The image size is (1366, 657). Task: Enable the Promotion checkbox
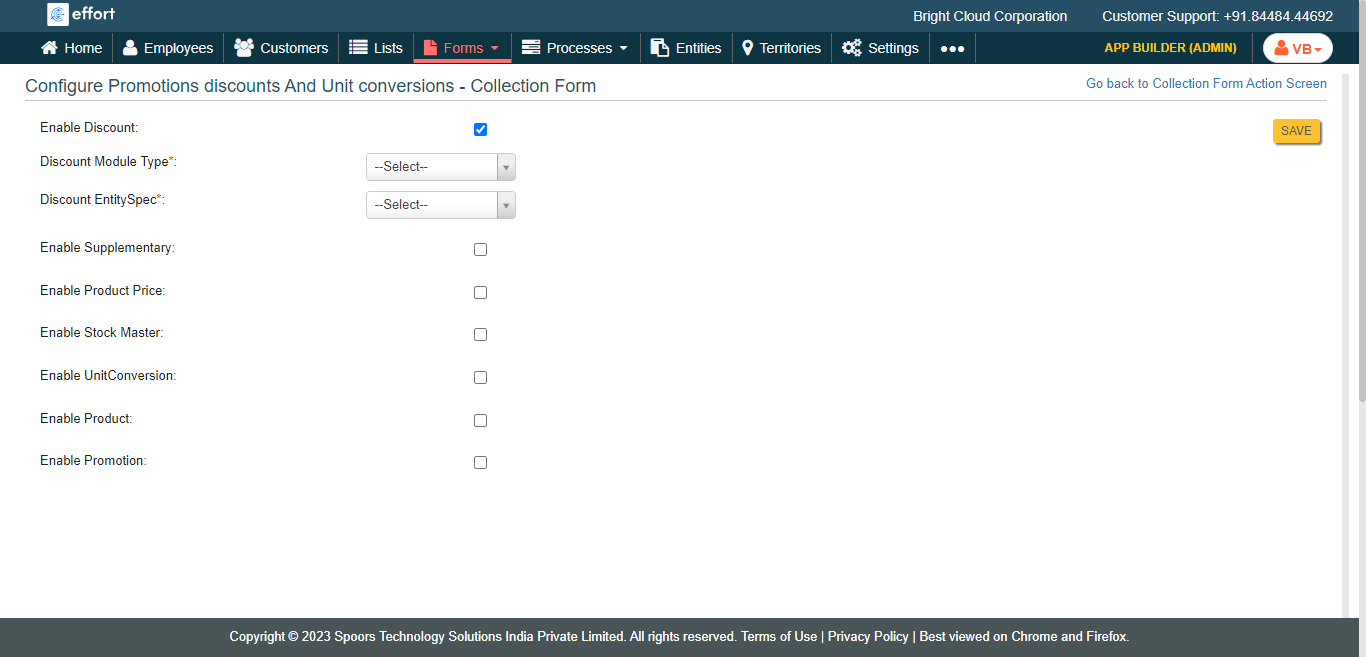[480, 463]
